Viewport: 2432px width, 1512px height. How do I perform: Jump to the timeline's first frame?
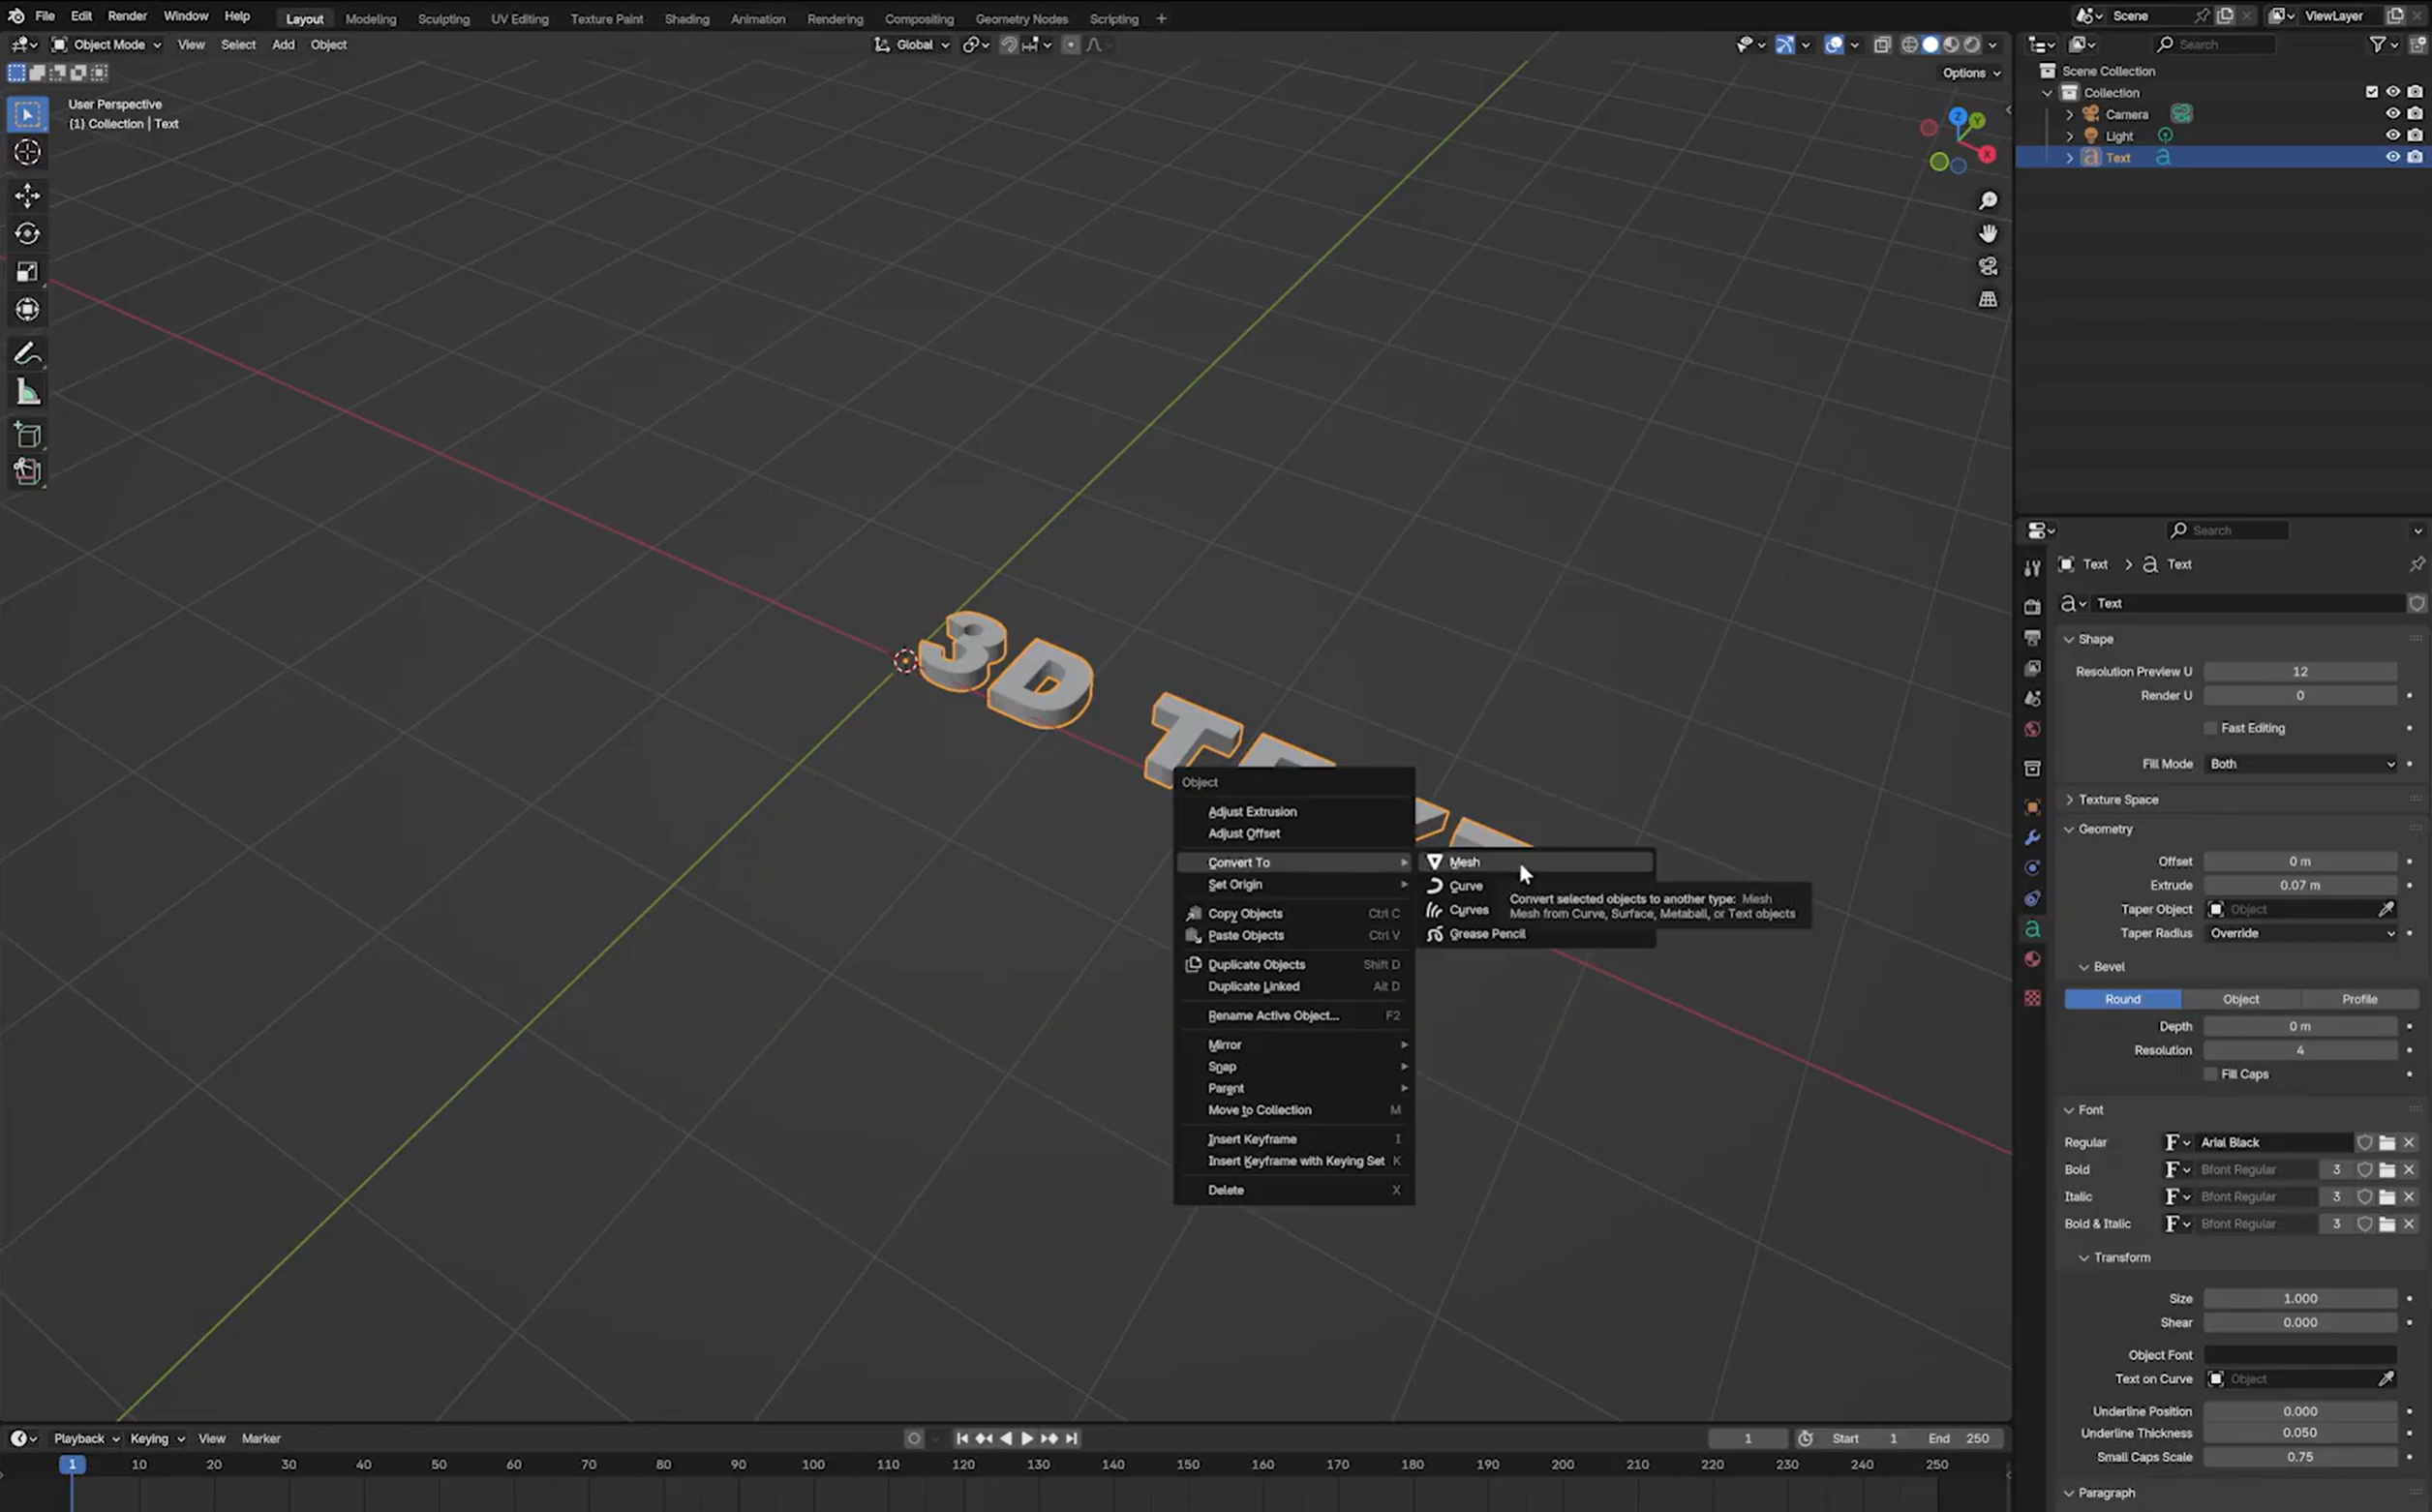[962, 1438]
